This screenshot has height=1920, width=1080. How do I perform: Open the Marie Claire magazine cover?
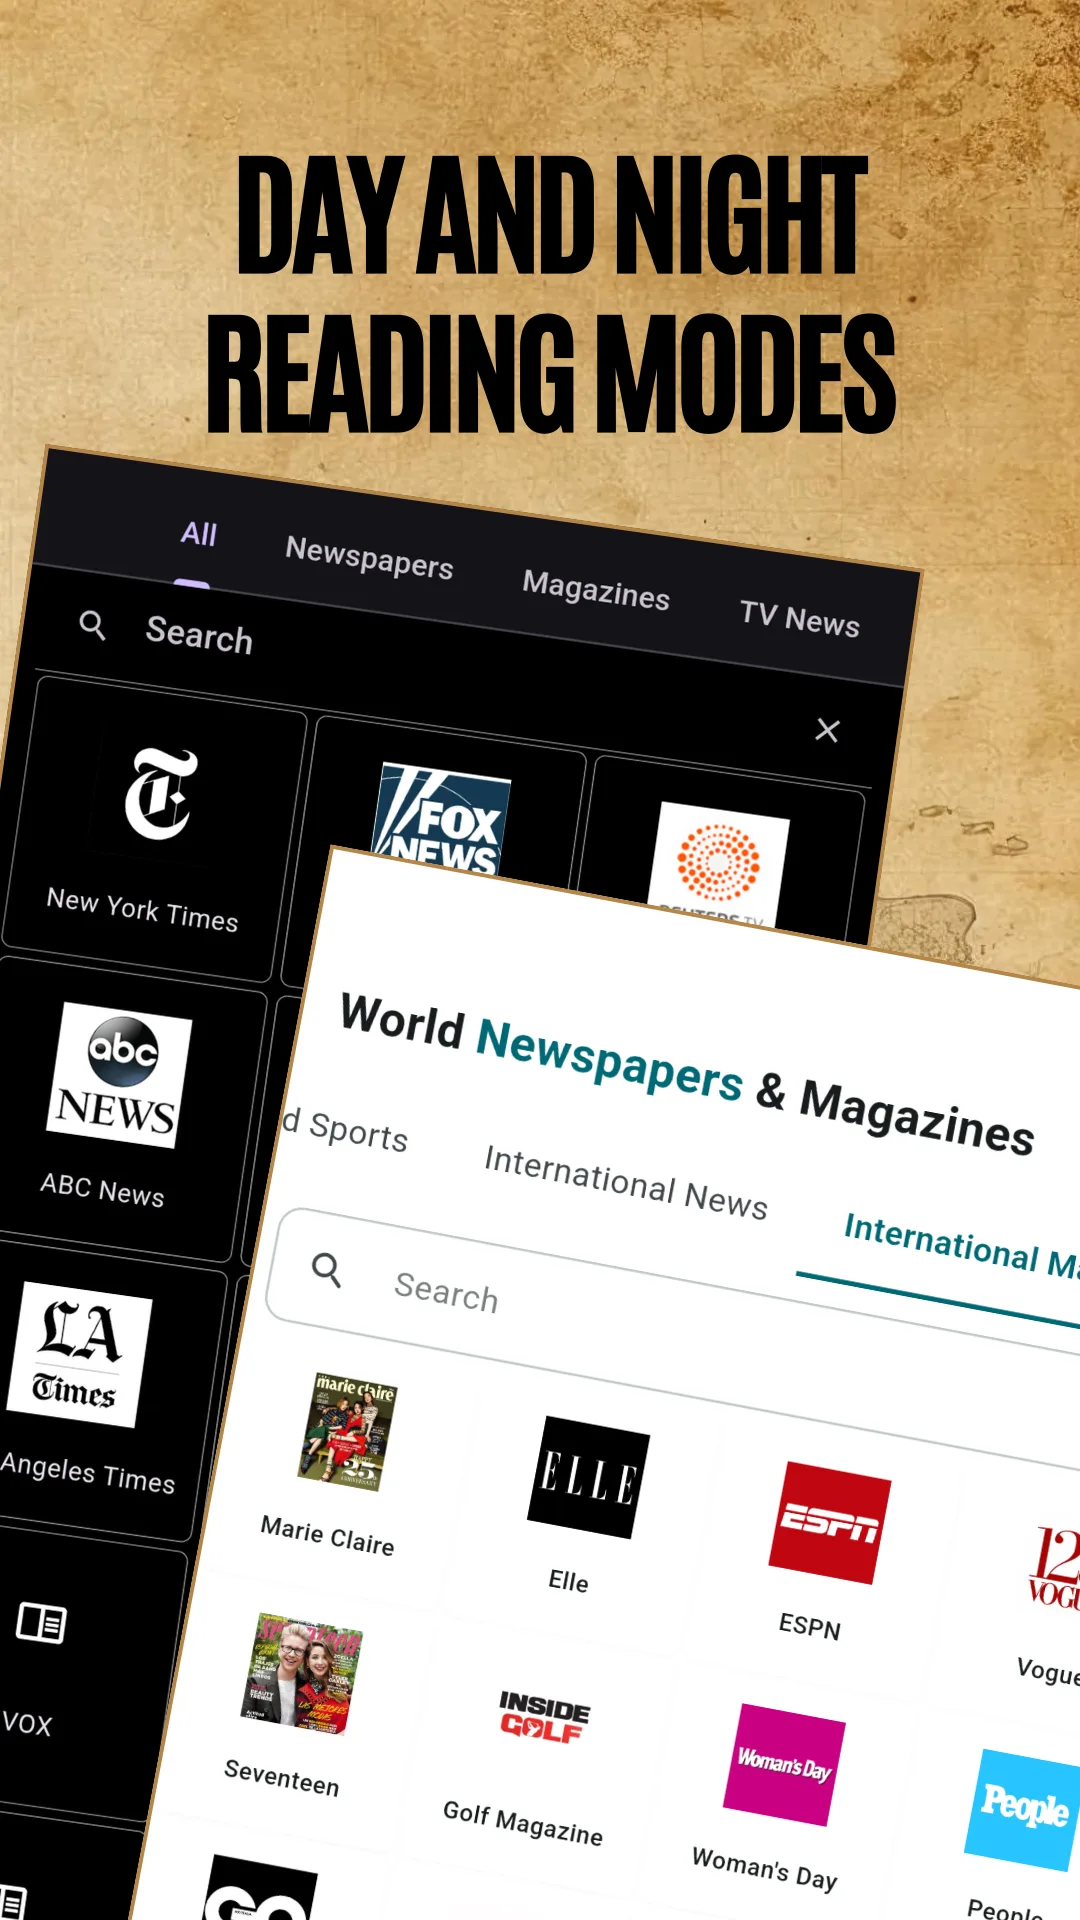coord(347,1431)
